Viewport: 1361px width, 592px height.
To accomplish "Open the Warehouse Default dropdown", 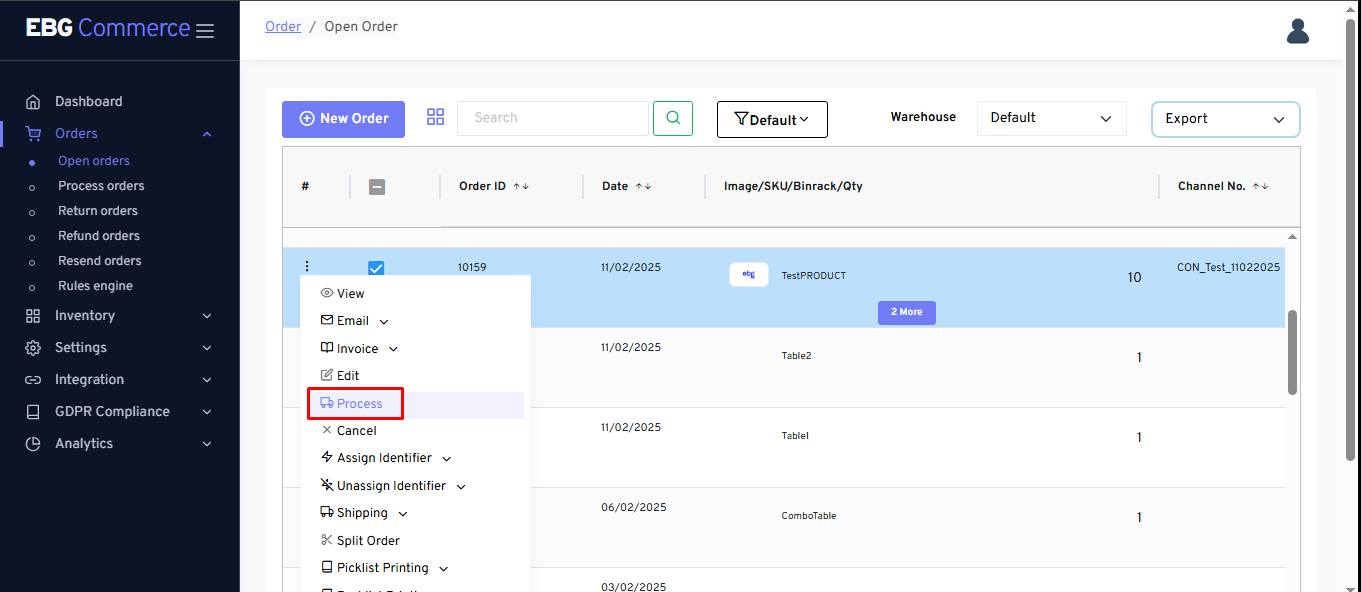I will coord(1051,118).
